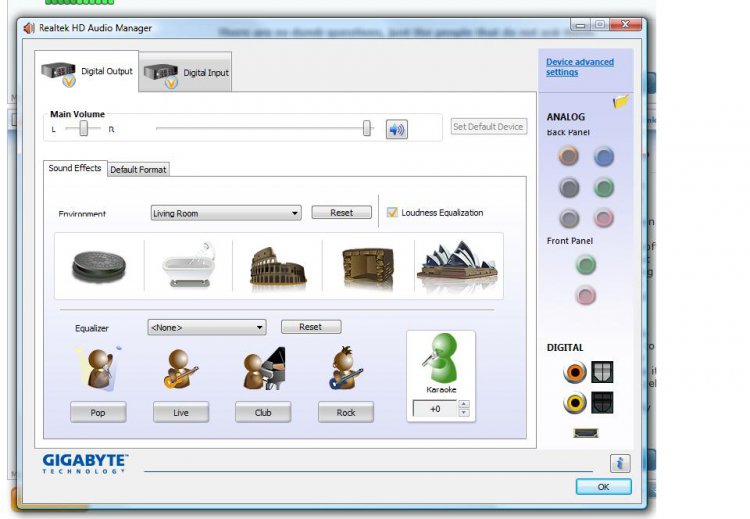
Task: Click the blue back panel analog jack
Action: pyautogui.click(x=604, y=157)
